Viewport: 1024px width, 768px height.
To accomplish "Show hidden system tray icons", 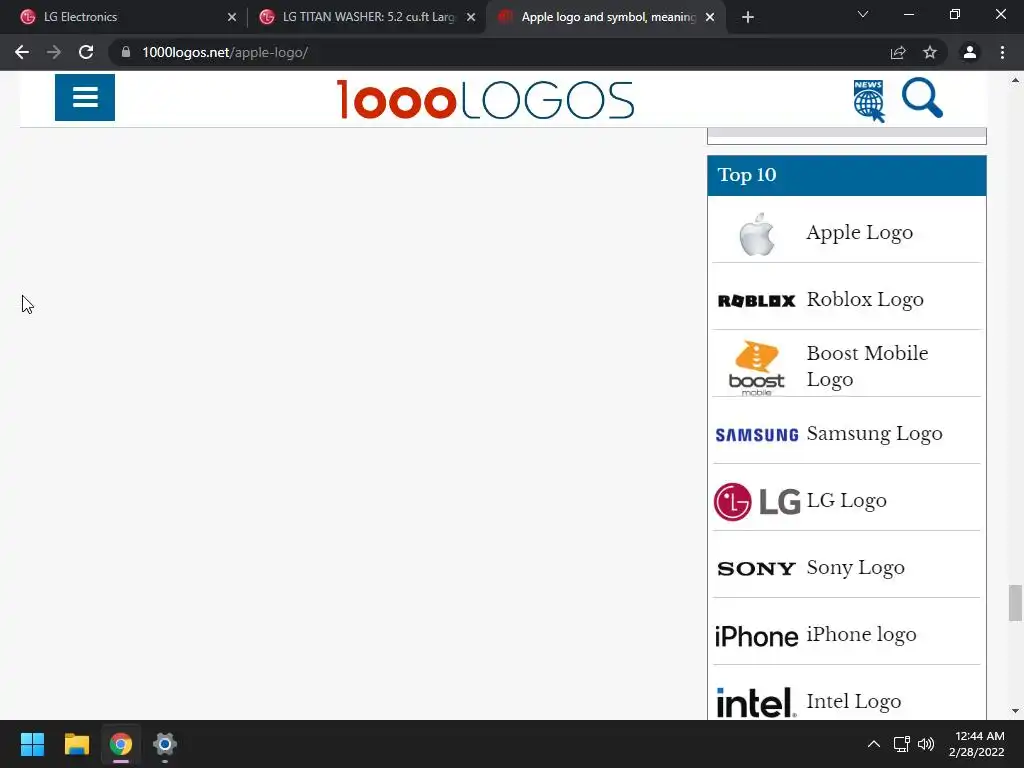I will 874,744.
